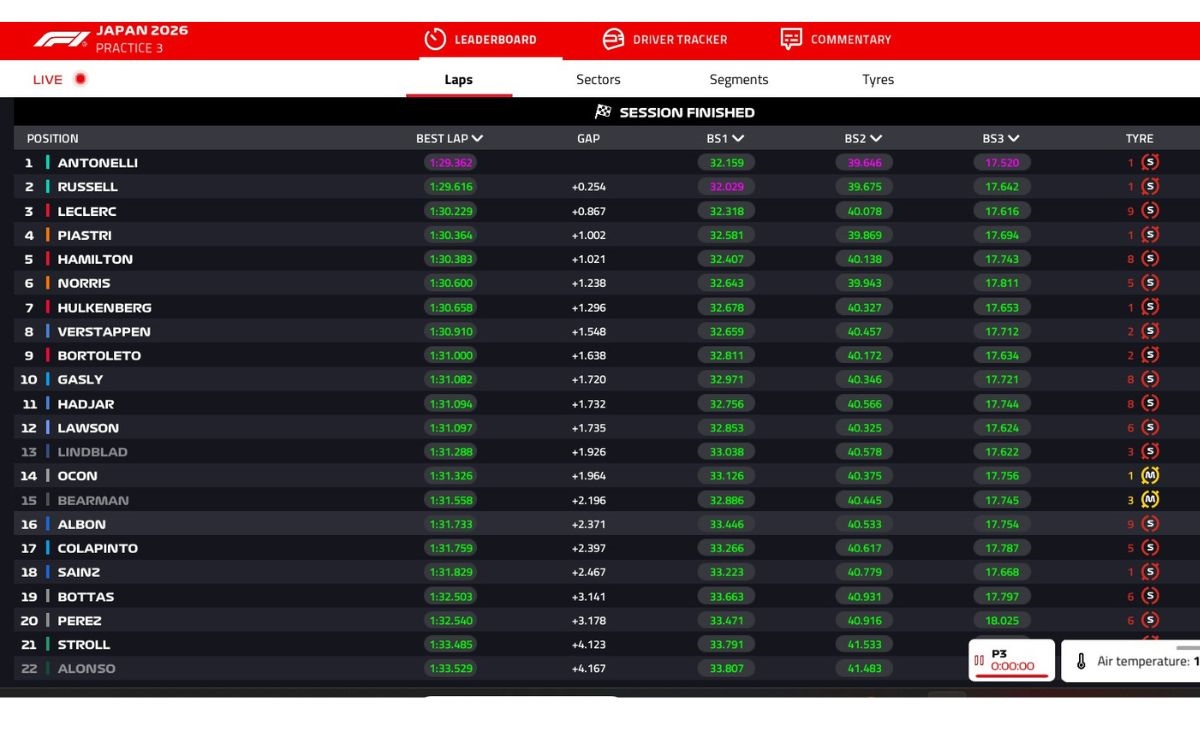Open the BEST LAP sort dropdown
Image resolution: width=1200 pixels, height=729 pixels.
(475, 138)
